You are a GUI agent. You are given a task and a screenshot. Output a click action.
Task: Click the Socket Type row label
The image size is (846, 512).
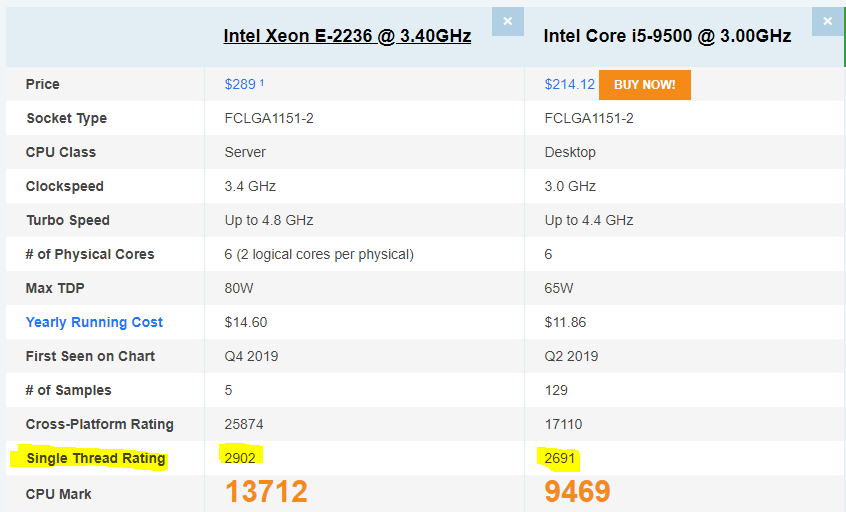pos(66,118)
